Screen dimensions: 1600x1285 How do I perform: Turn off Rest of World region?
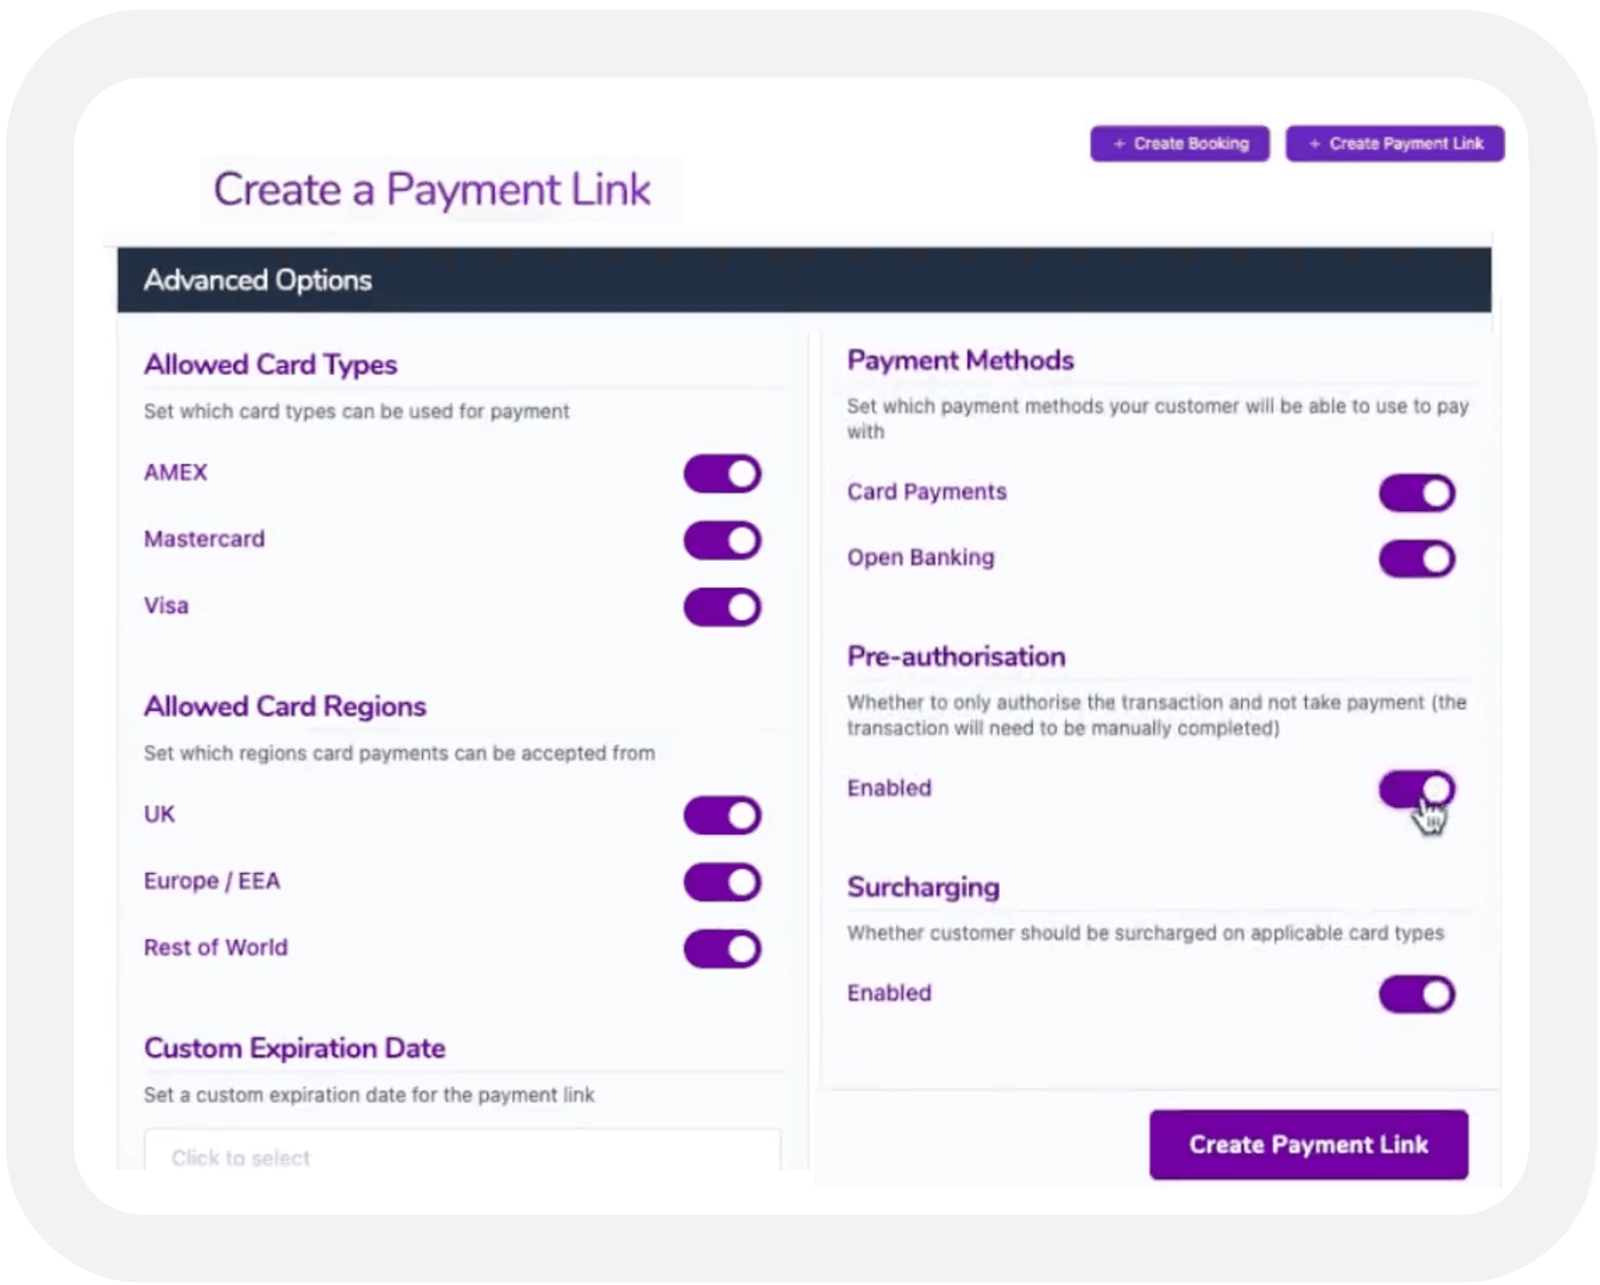click(722, 948)
